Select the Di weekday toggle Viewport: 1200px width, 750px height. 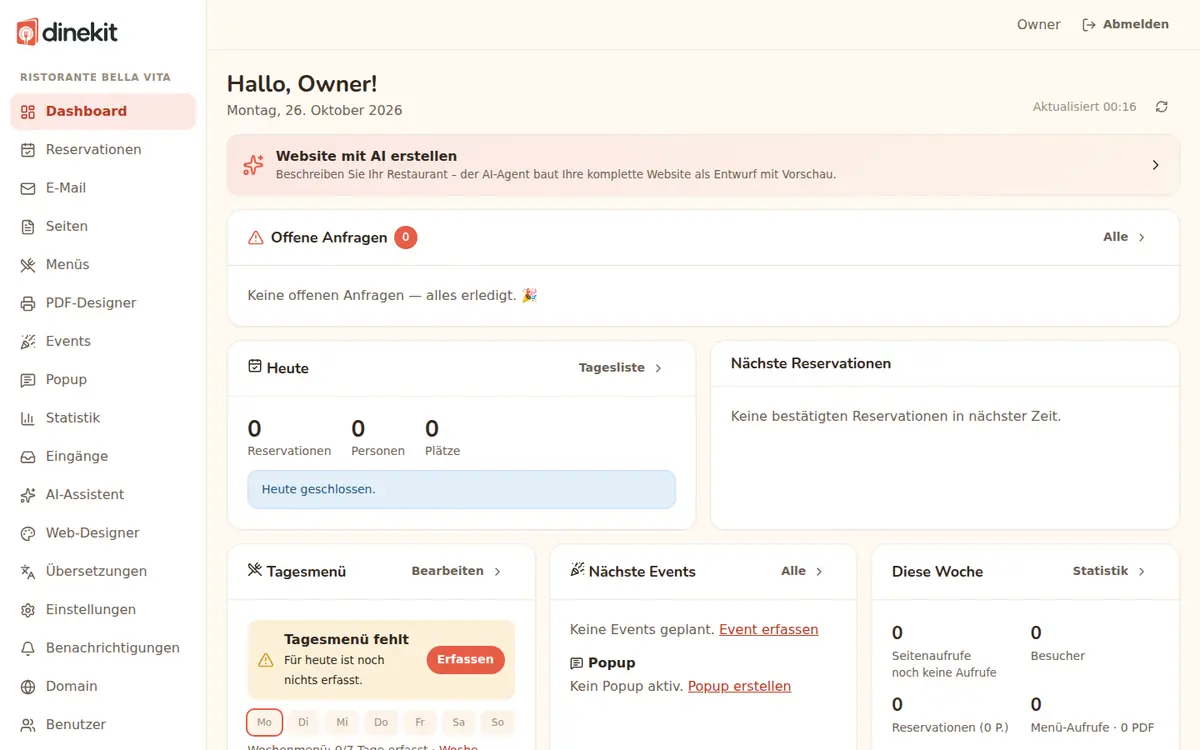point(303,722)
